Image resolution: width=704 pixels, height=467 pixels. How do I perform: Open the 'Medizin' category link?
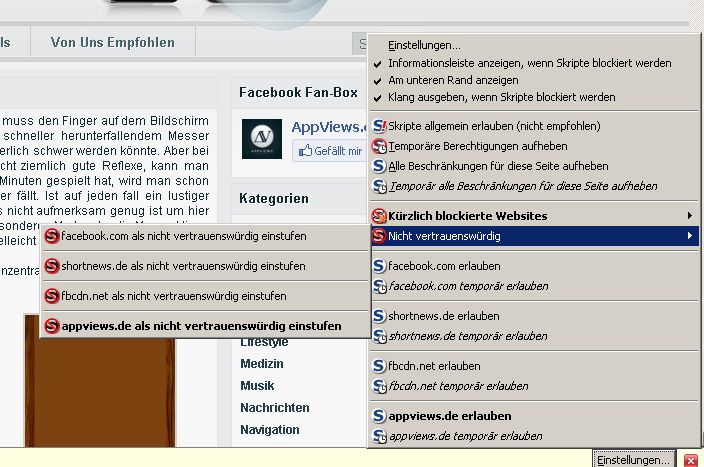point(262,364)
